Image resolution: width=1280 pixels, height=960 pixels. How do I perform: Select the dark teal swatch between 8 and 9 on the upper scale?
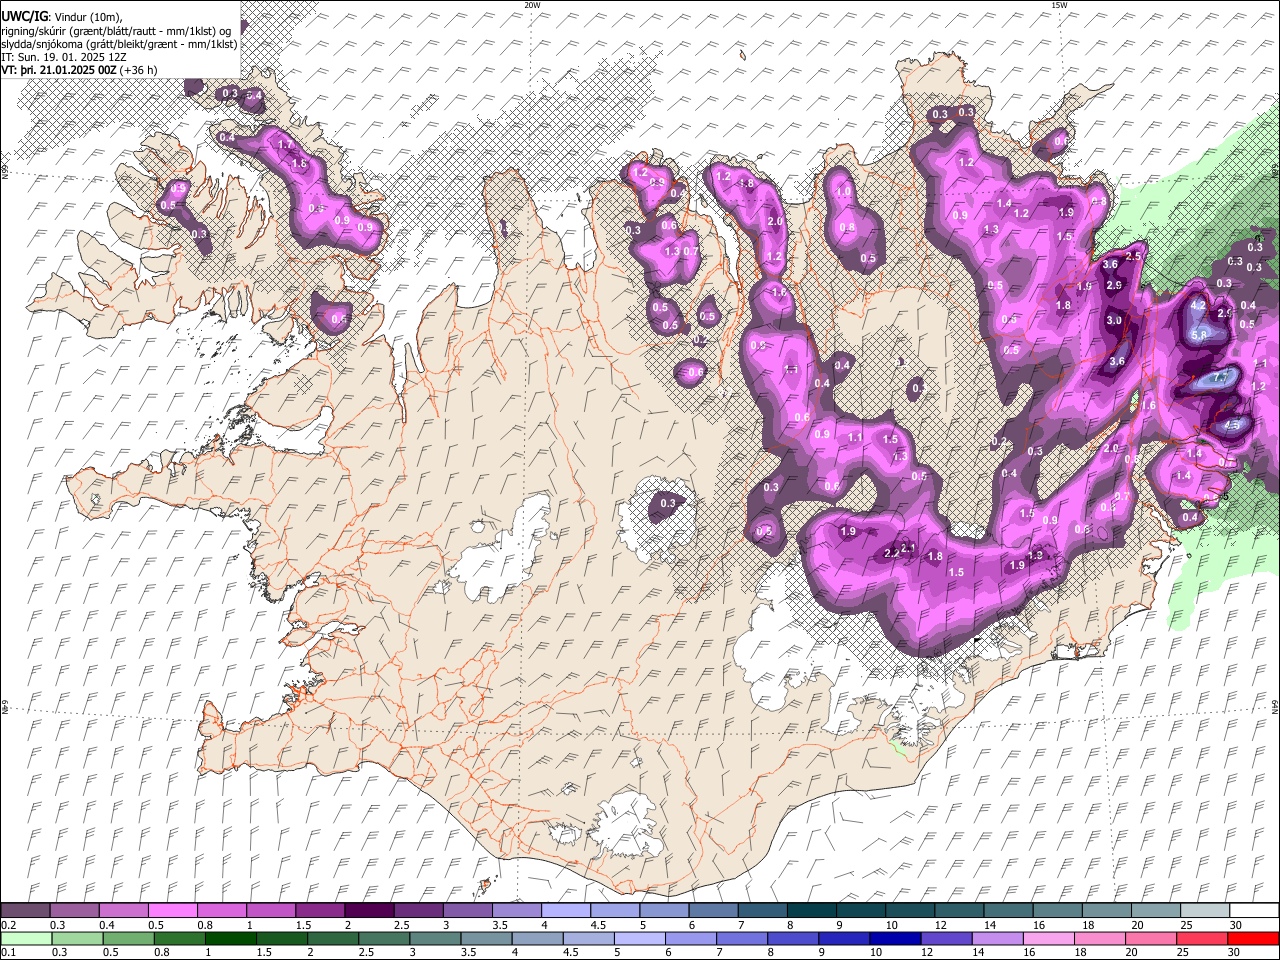click(x=811, y=911)
